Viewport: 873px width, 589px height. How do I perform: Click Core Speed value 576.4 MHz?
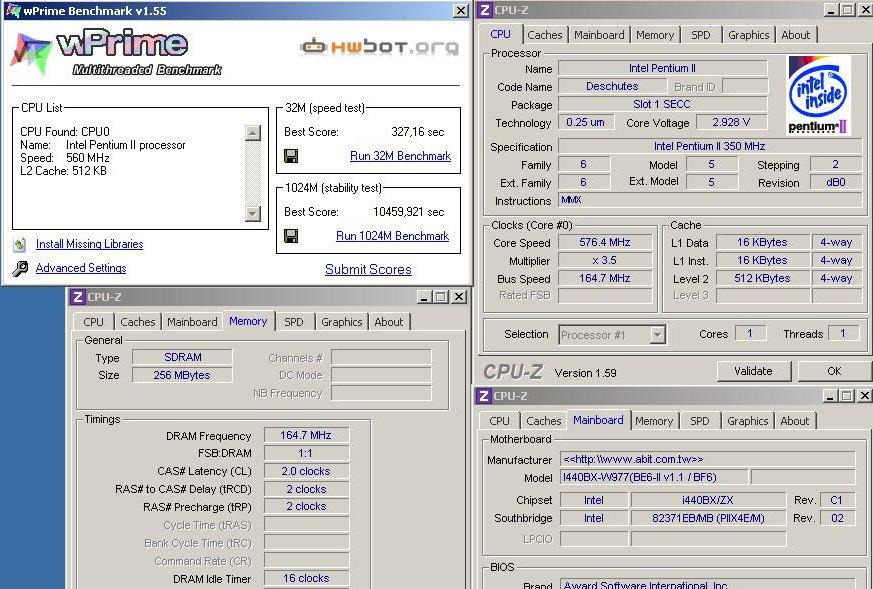(x=605, y=242)
